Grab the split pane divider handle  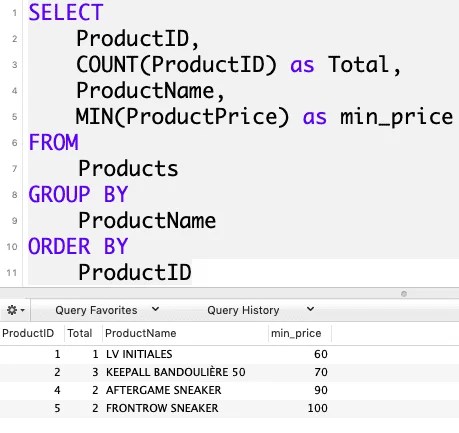(404, 294)
